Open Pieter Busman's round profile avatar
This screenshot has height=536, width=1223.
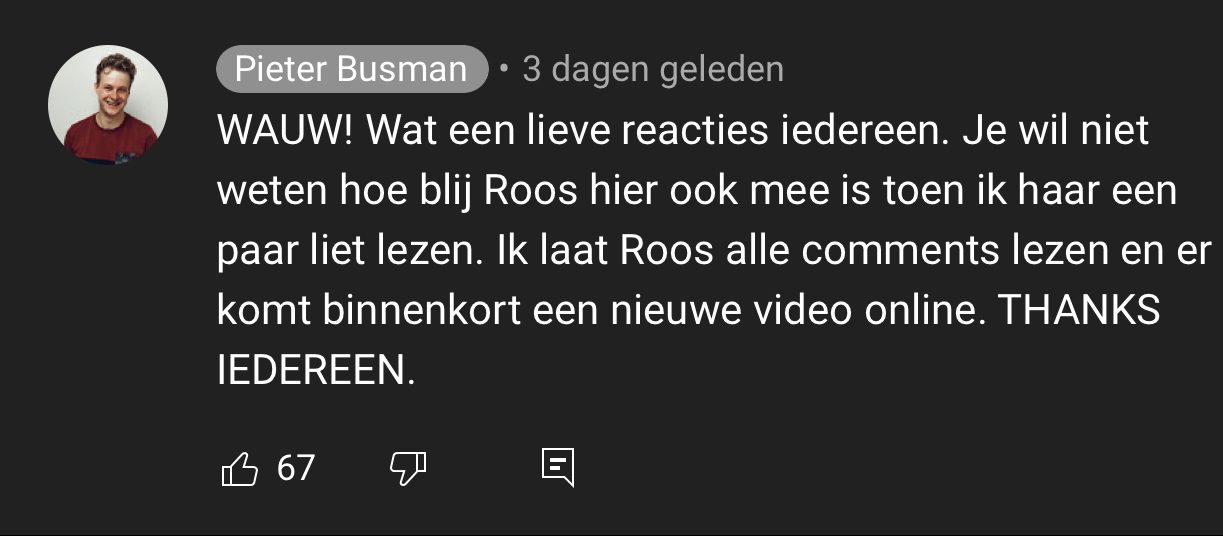[108, 104]
